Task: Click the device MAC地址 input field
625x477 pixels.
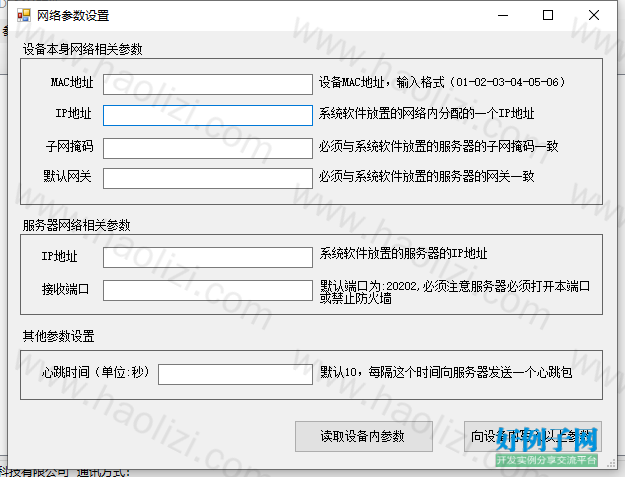Action: pos(208,84)
